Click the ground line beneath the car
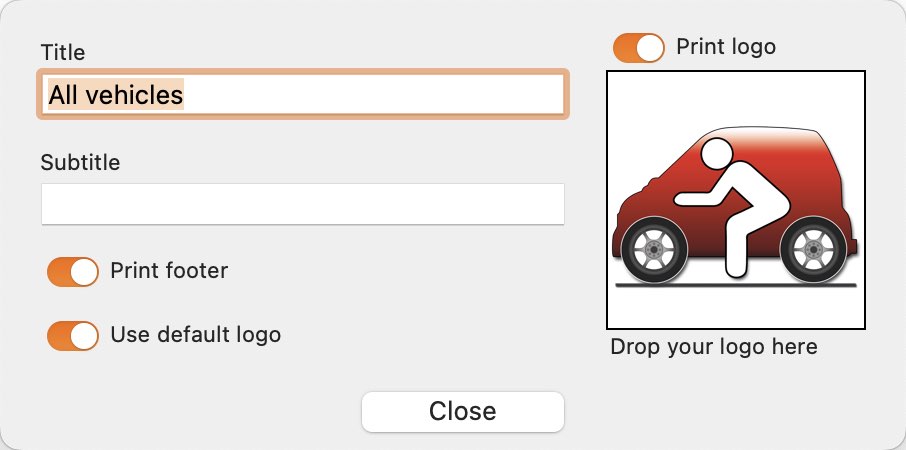Screen dimensions: 906x450 [x=736, y=285]
